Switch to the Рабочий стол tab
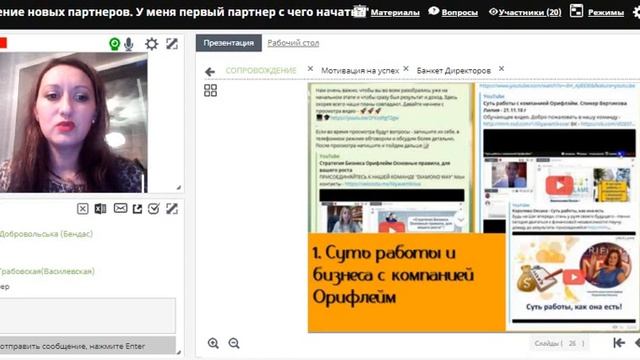The width and height of the screenshot is (640, 360). [293, 43]
